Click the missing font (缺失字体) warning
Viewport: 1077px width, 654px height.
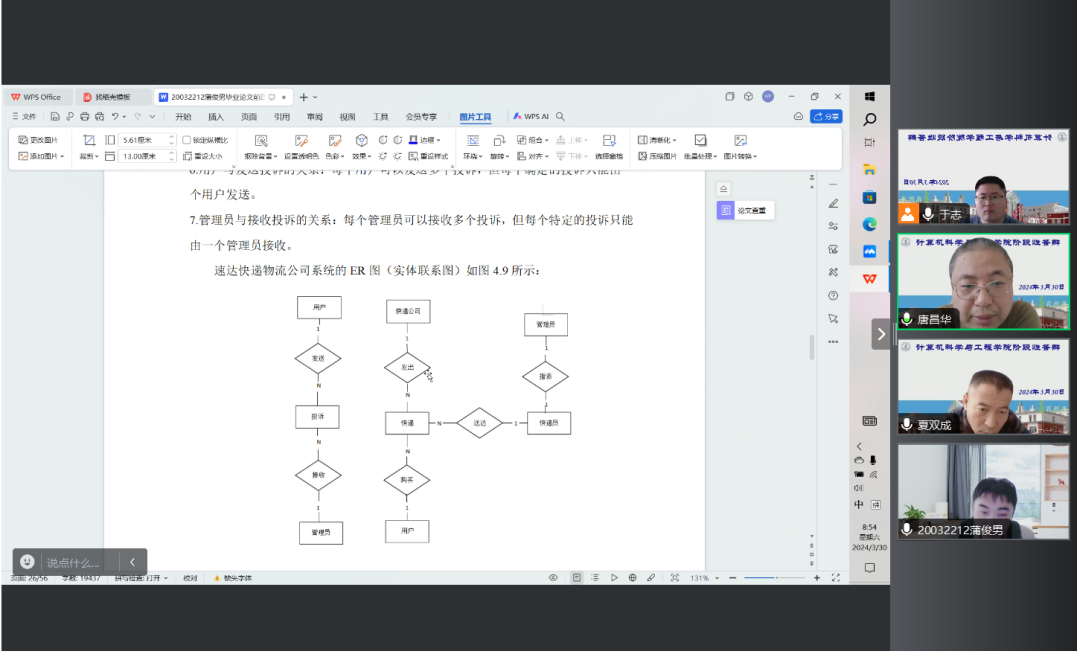tap(233, 578)
